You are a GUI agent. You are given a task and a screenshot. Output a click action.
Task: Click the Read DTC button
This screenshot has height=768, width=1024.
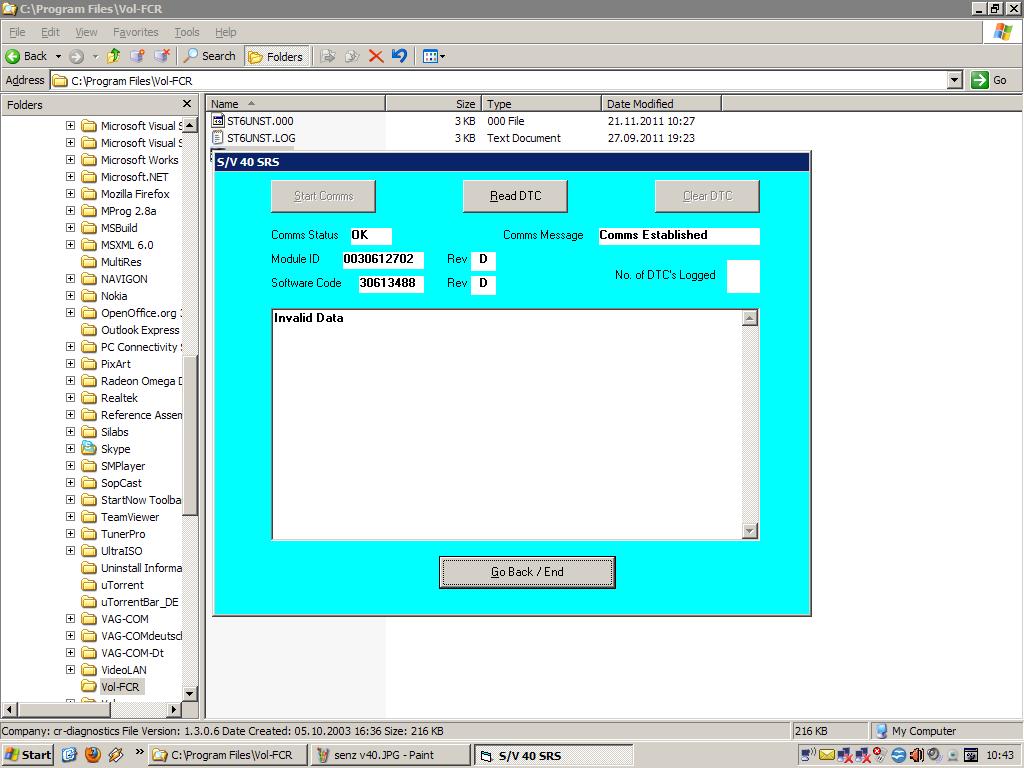click(x=515, y=196)
